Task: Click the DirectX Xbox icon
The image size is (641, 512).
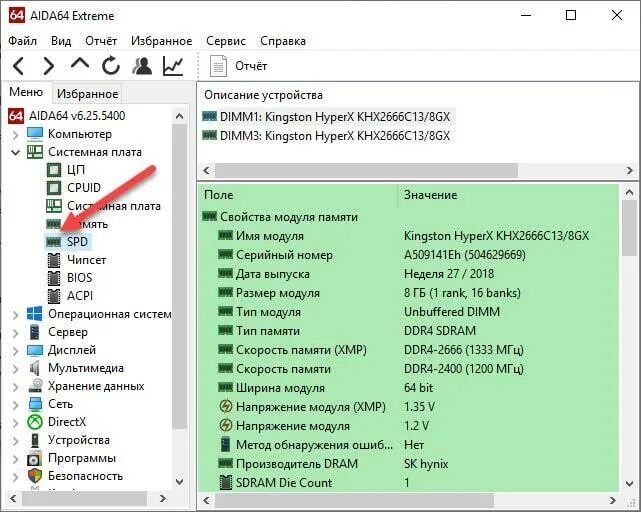Action: (x=35, y=422)
